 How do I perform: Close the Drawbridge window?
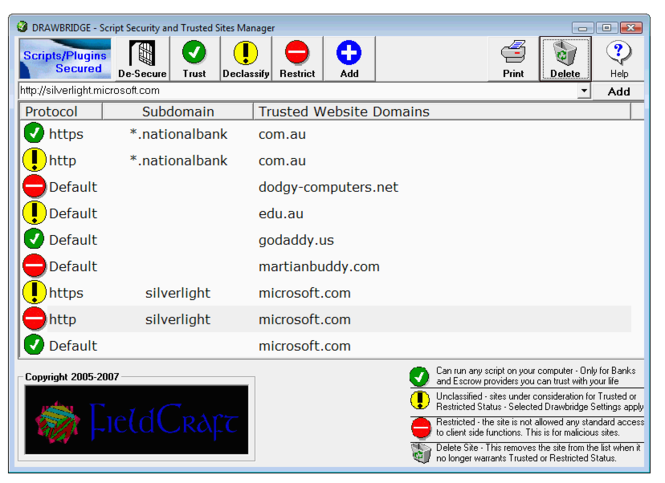pyautogui.click(x=631, y=28)
